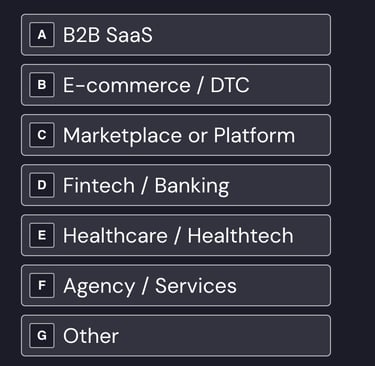Click the letter A key badge
The height and width of the screenshot is (366, 375).
point(42,35)
